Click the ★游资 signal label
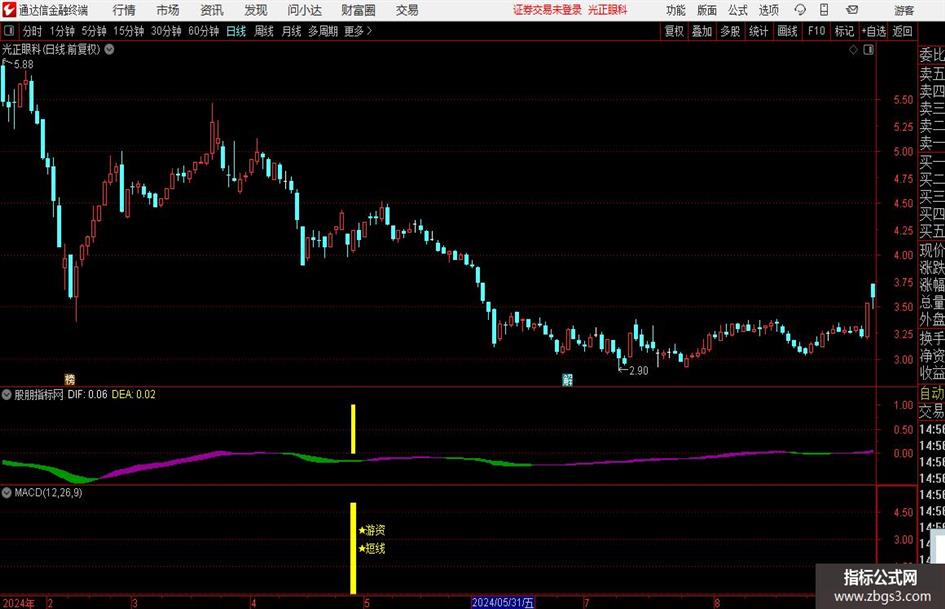Image resolution: width=945 pixels, height=609 pixels. (x=372, y=531)
